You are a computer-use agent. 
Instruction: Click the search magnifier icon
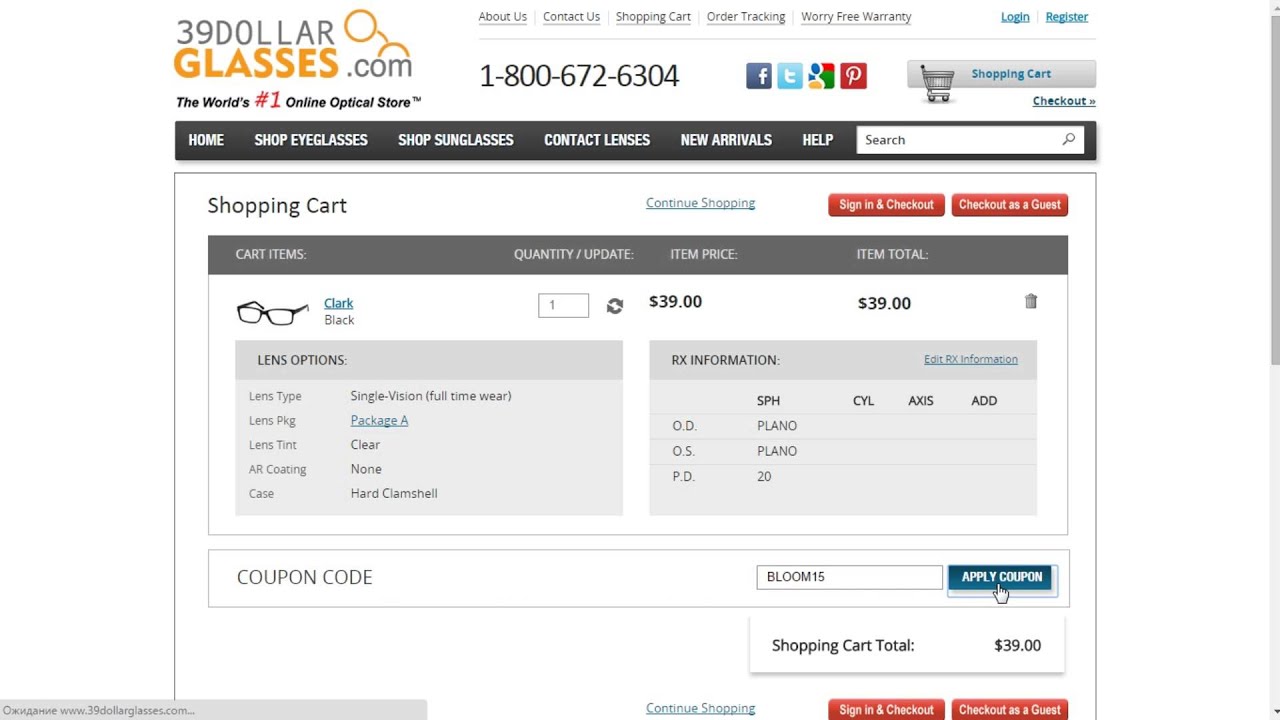[1069, 140]
